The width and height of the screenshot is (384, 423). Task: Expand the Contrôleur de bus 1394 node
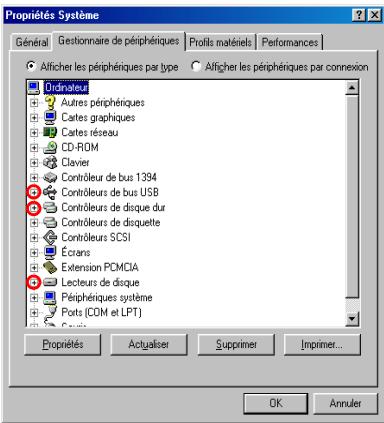(x=34, y=177)
